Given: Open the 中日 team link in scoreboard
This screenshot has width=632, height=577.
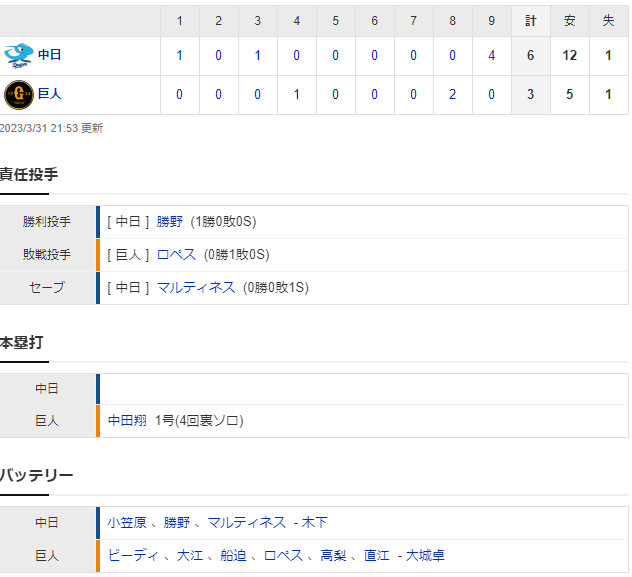Looking at the screenshot, I should click(49, 55).
